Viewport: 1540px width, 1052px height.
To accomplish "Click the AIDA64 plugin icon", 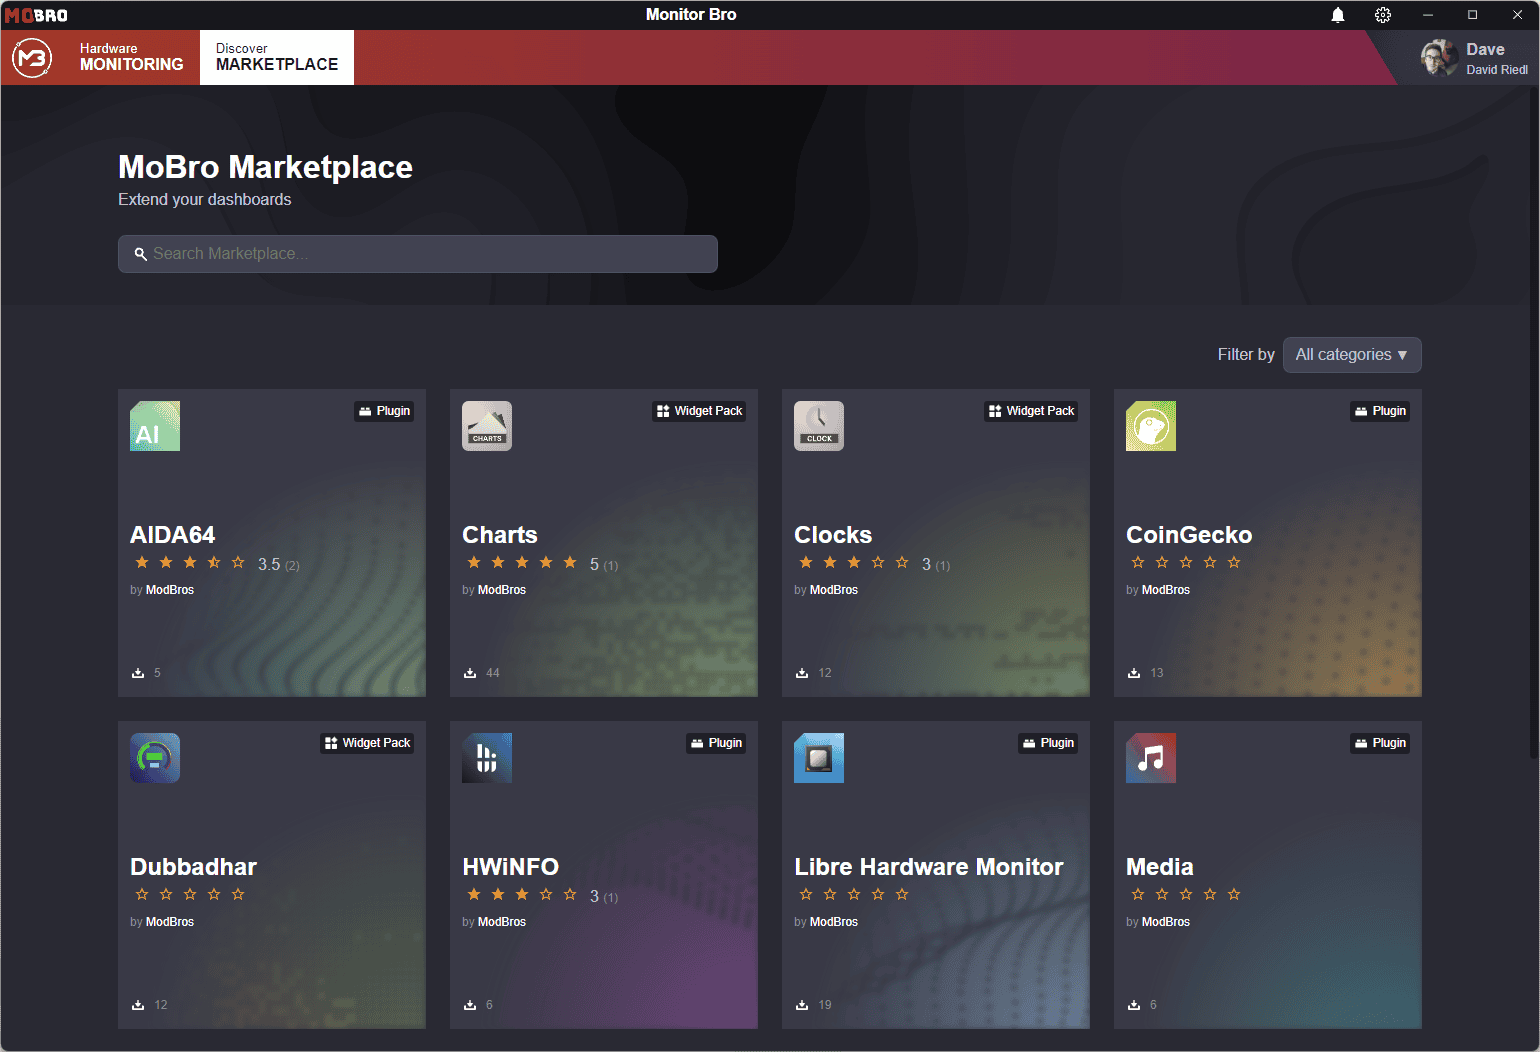I will coord(155,426).
